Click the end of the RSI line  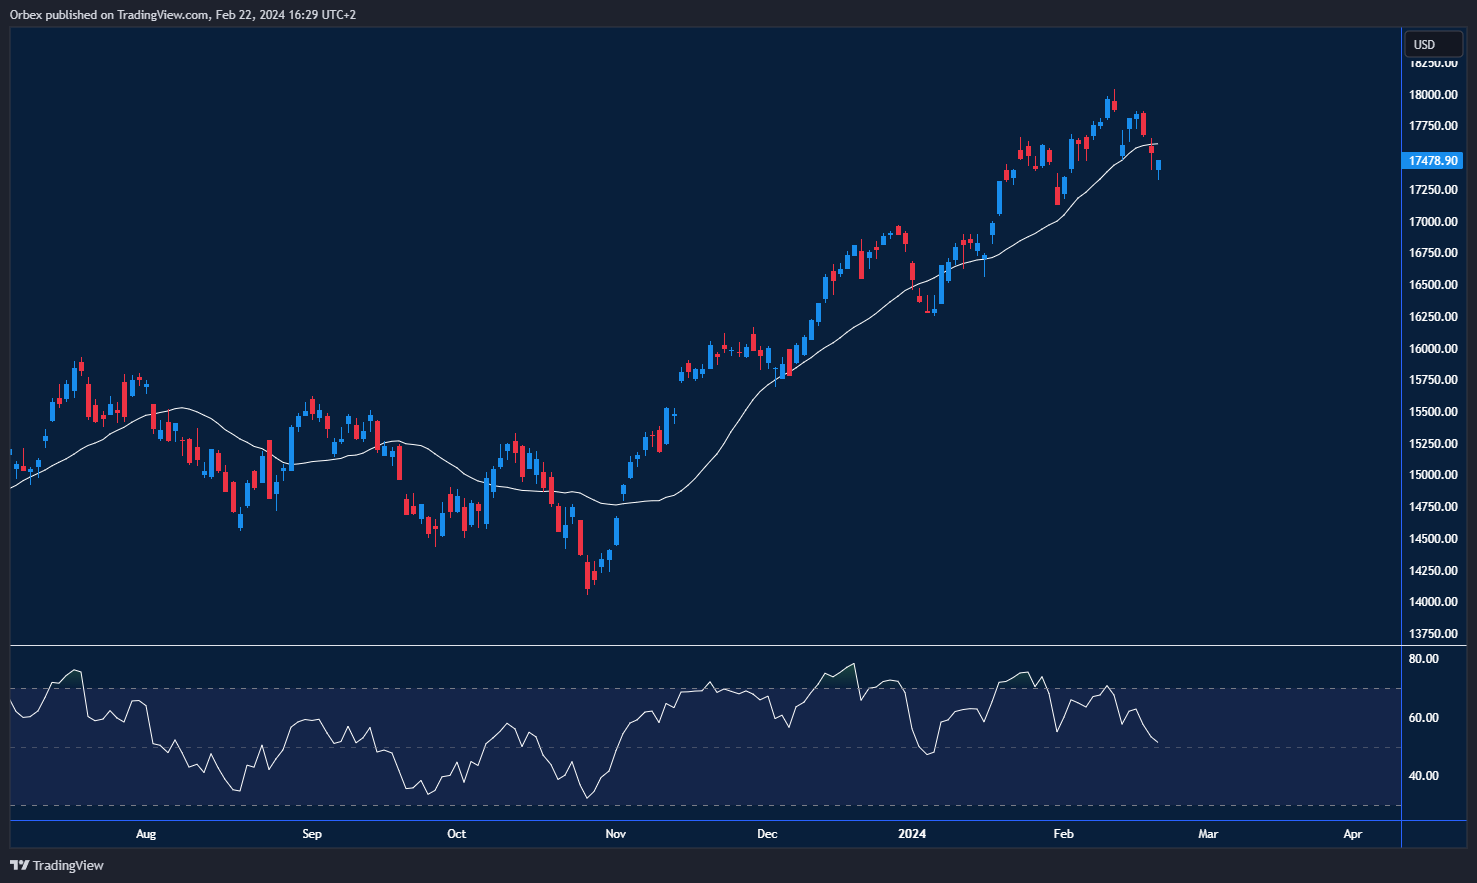pyautogui.click(x=1157, y=742)
